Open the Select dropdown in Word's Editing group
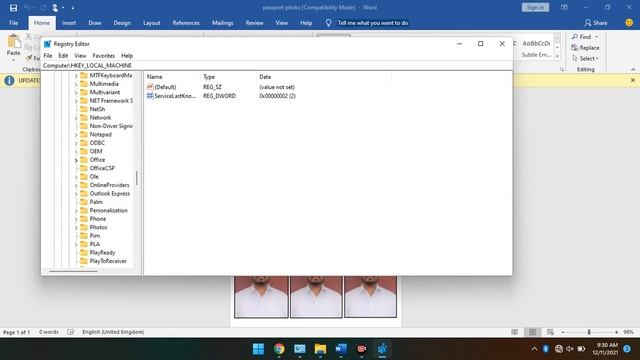This screenshot has height=360, width=640. pyautogui.click(x=585, y=58)
